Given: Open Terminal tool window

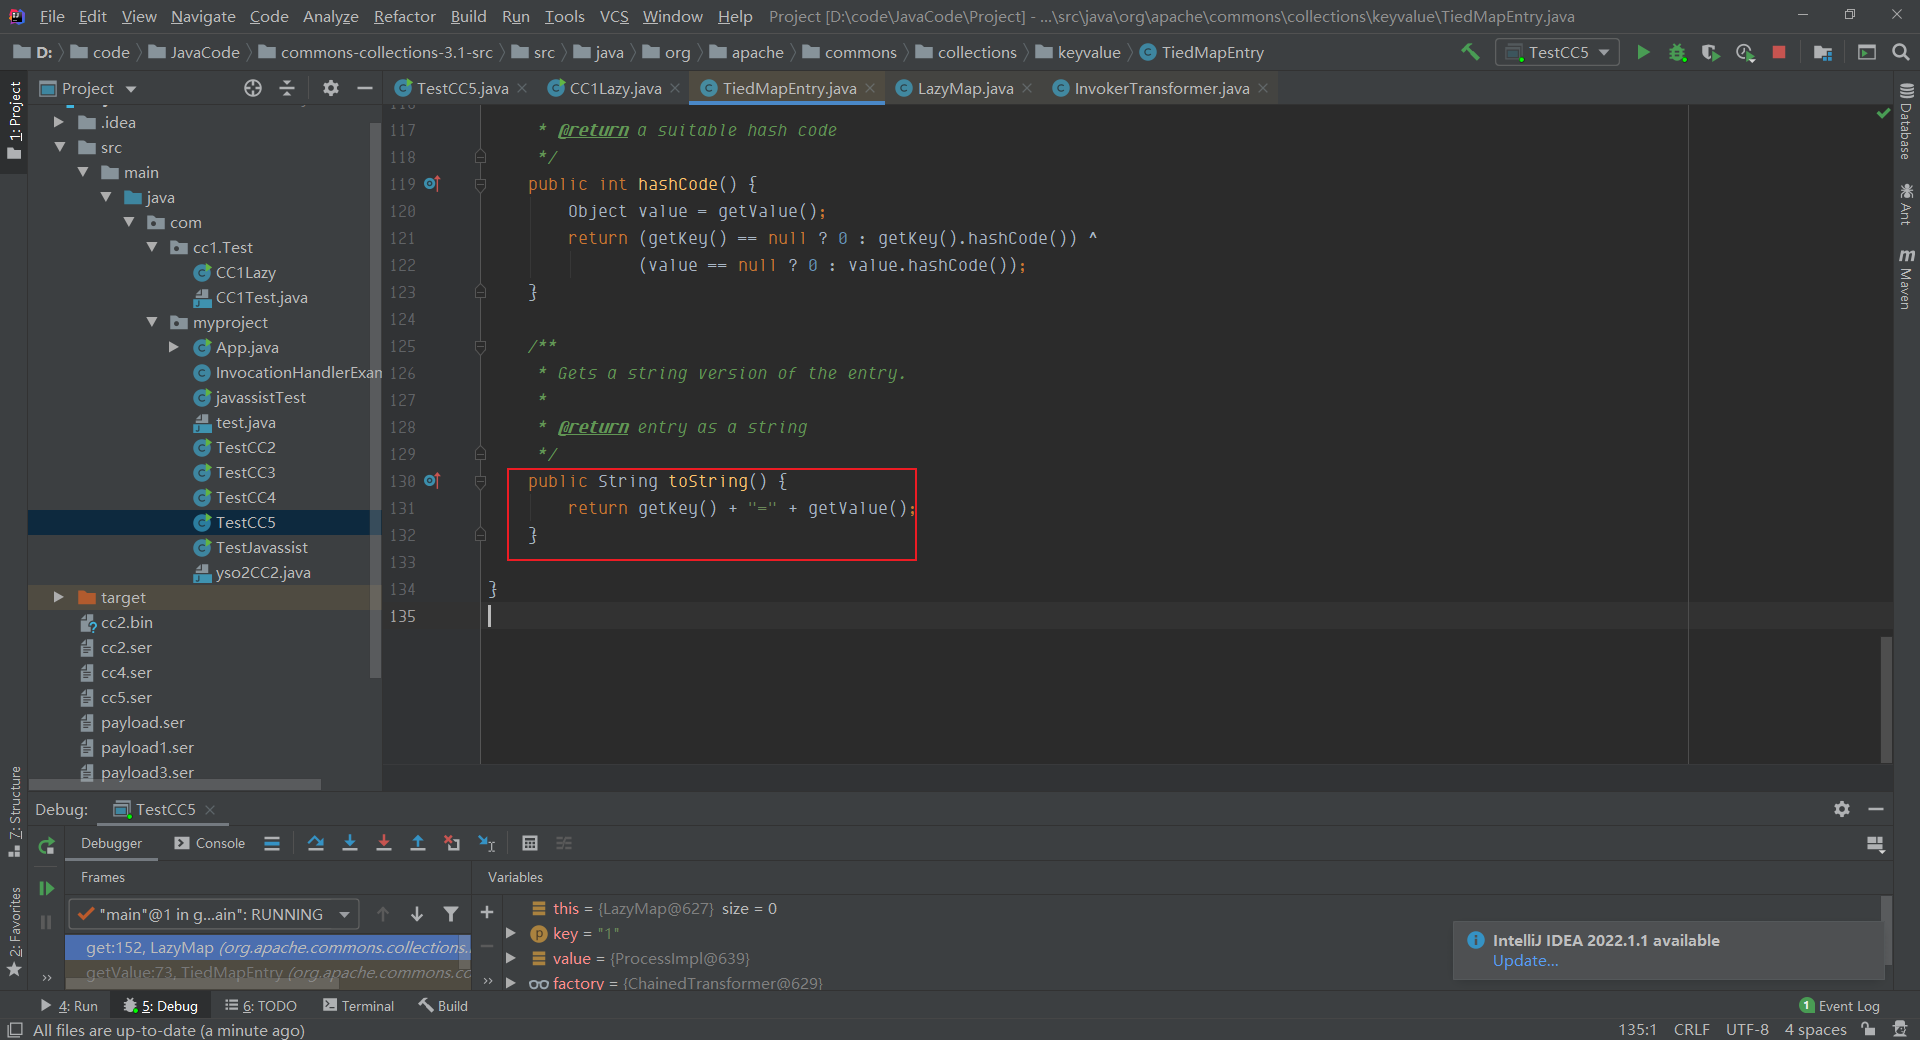Looking at the screenshot, I should [358, 1006].
